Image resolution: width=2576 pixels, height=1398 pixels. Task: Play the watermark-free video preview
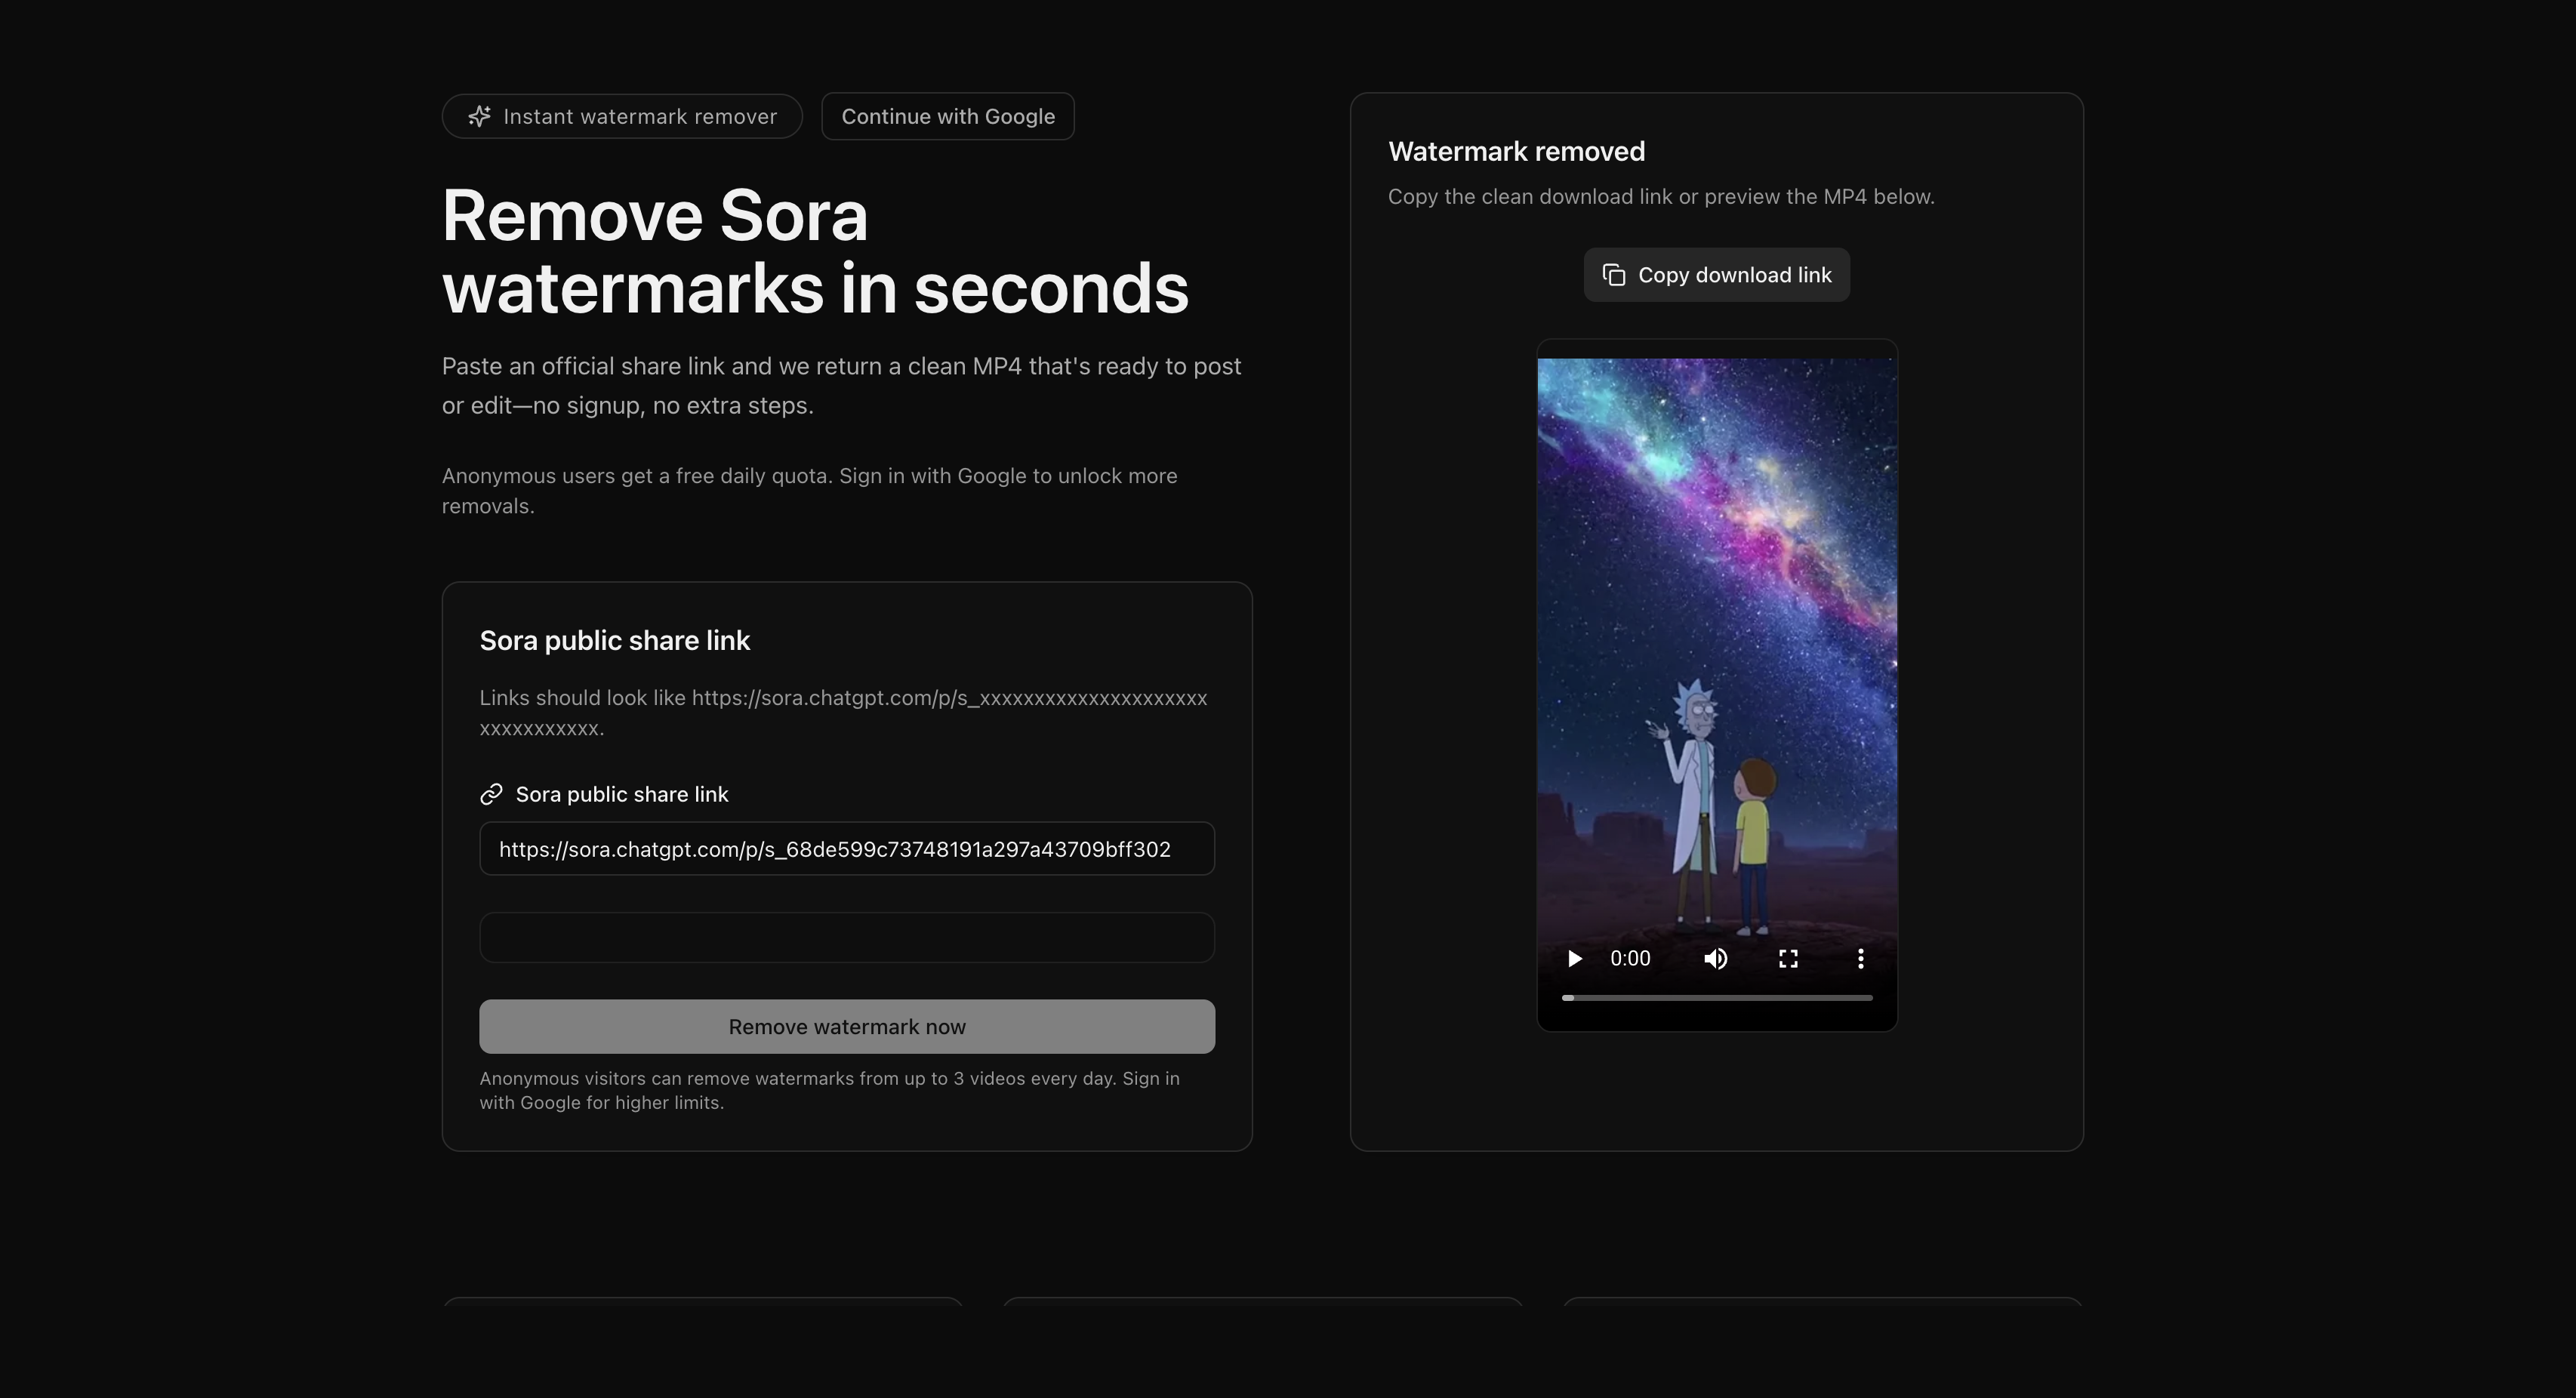tap(1574, 959)
